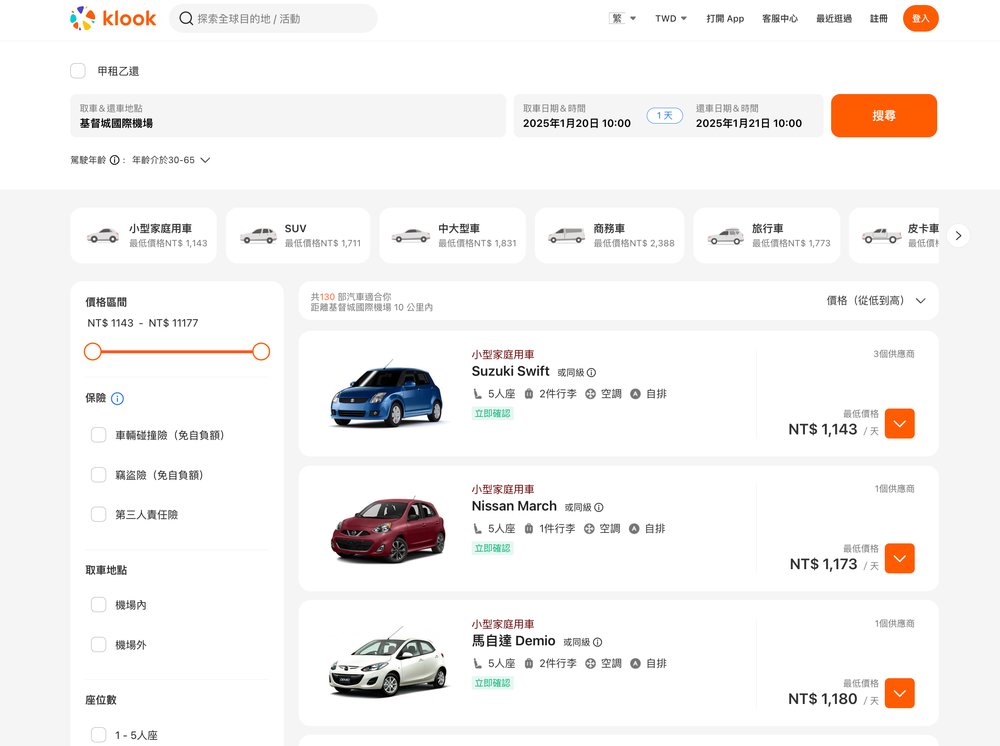Click the search magnifier icon
1000x746 pixels.
pos(186,18)
